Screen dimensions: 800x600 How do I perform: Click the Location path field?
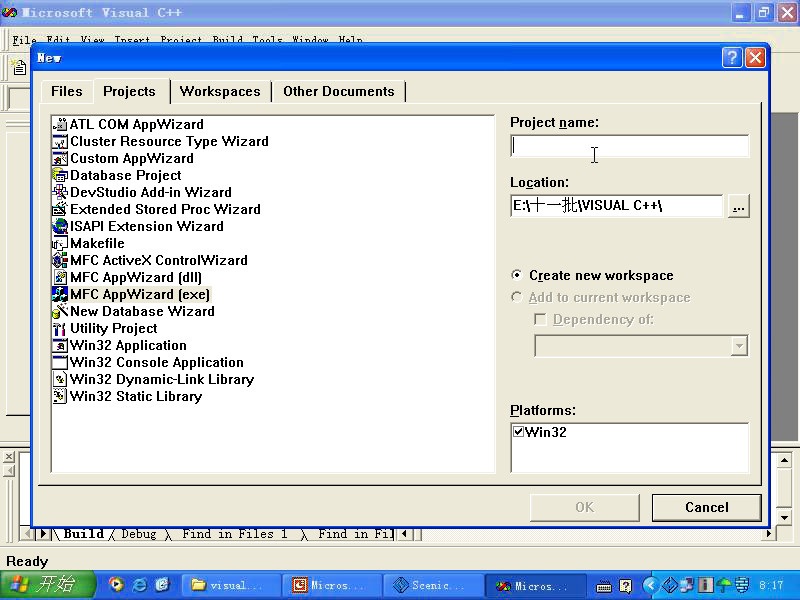point(616,206)
